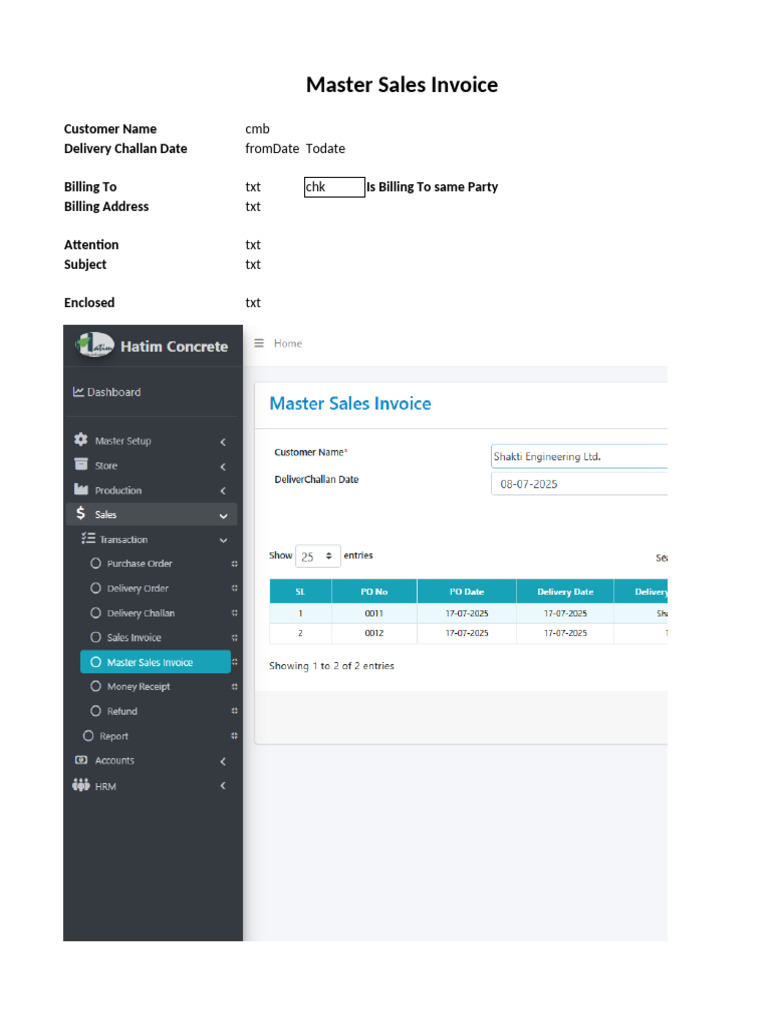Sort table by PO No column header
768x1024 pixels.
point(374,591)
